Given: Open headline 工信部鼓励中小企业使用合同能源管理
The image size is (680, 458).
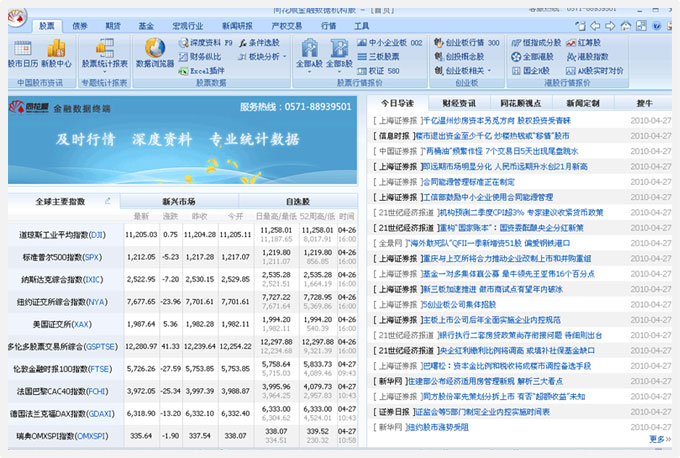Looking at the screenshot, I should pyautogui.click(x=488, y=197).
